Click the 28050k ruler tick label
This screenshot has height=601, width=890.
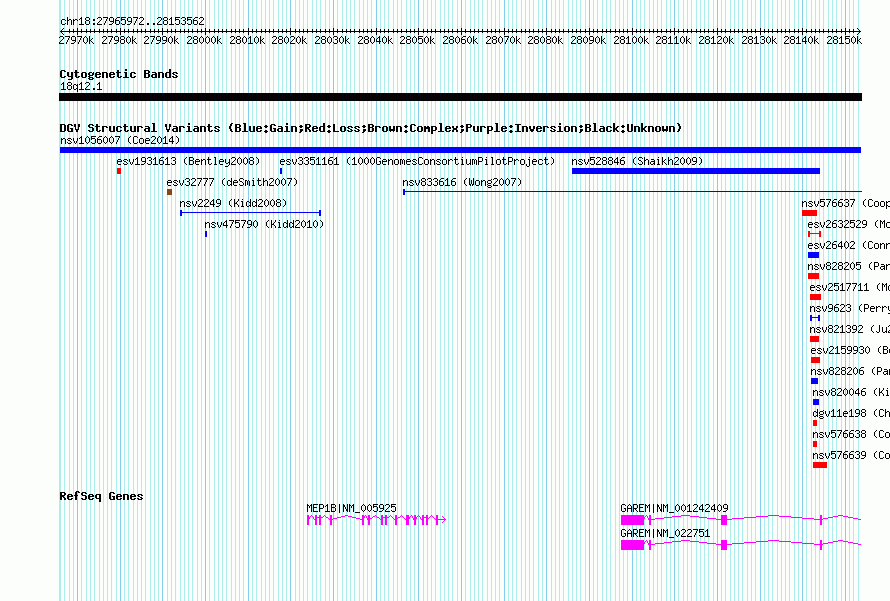point(417,40)
